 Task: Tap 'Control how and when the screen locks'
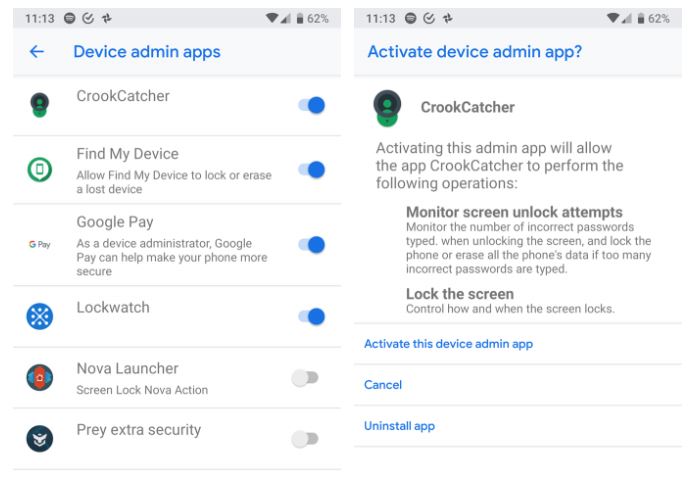(x=510, y=309)
